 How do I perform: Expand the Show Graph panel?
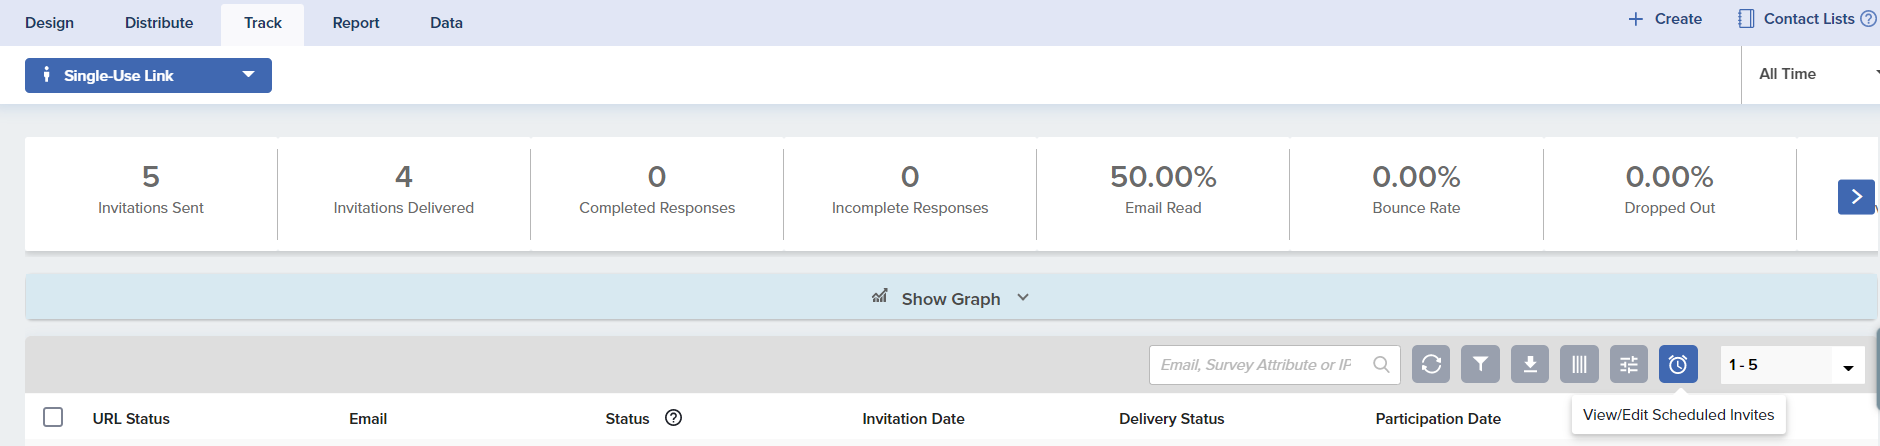click(x=950, y=298)
